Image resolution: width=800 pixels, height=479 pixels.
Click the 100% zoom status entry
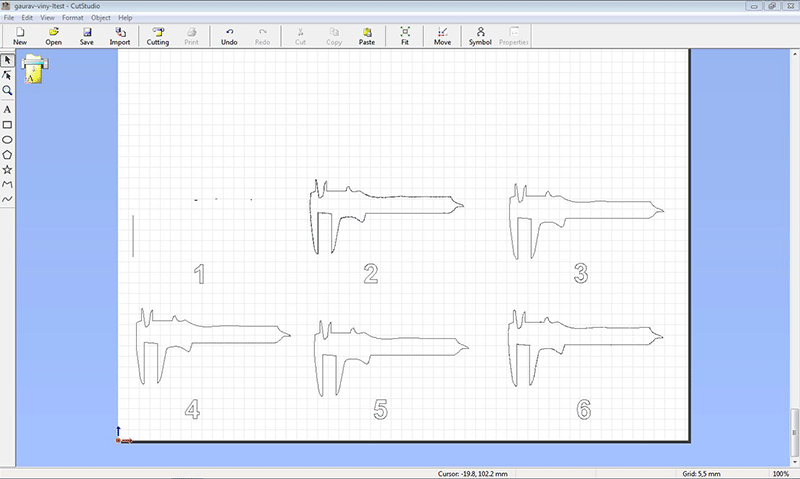coord(781,474)
